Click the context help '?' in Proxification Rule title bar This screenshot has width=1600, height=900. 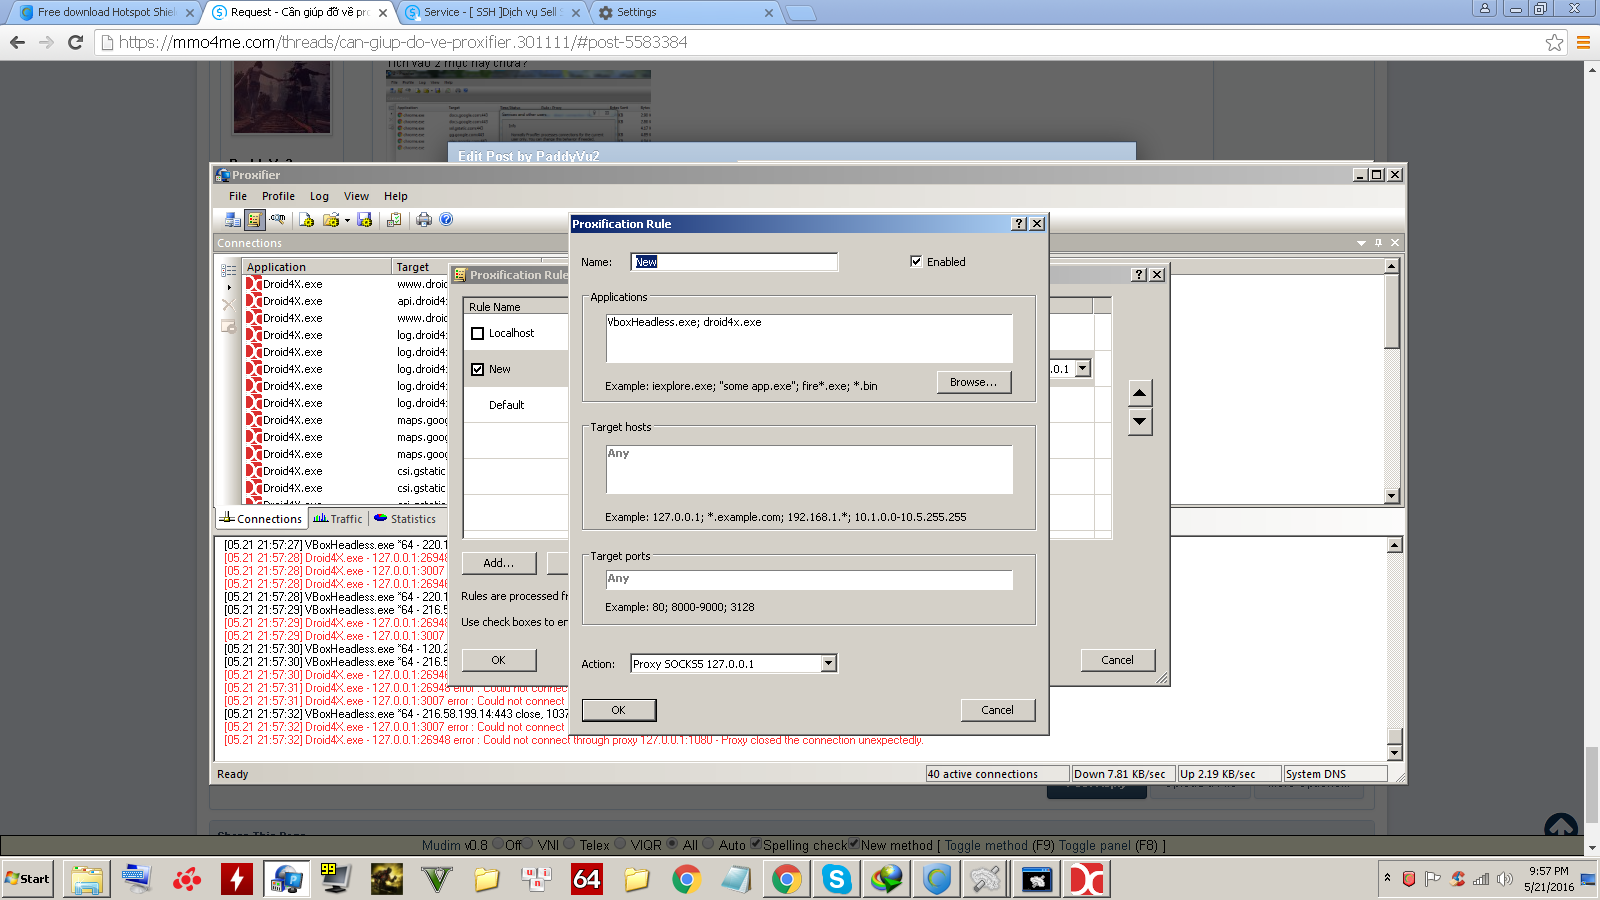(x=1019, y=224)
